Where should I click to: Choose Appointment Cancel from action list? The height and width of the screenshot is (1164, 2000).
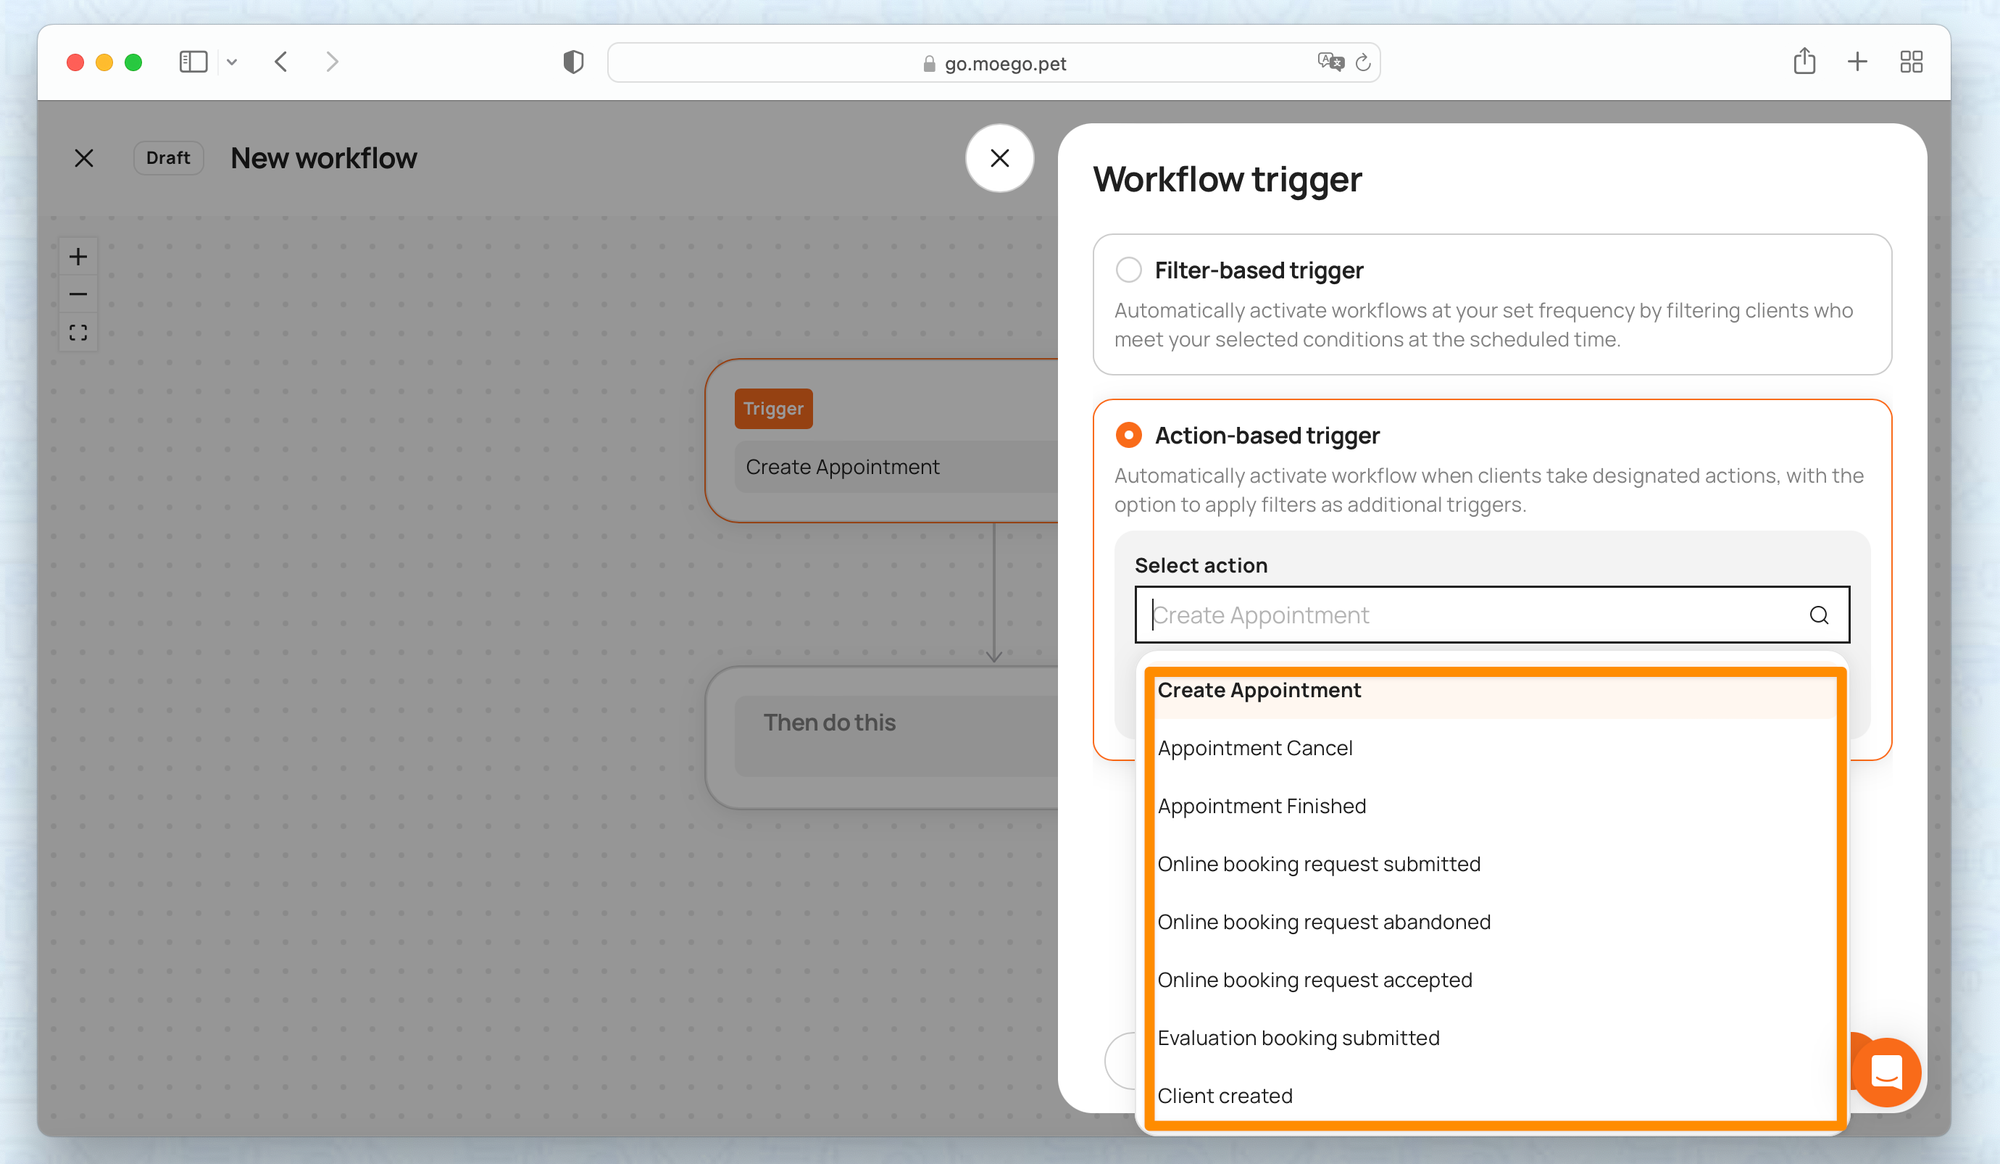tap(1255, 748)
